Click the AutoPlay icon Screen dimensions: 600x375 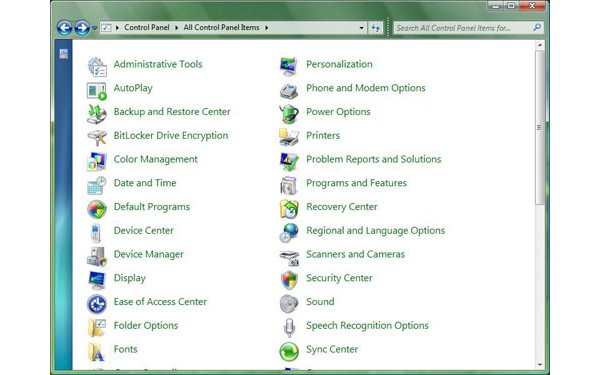(97, 91)
